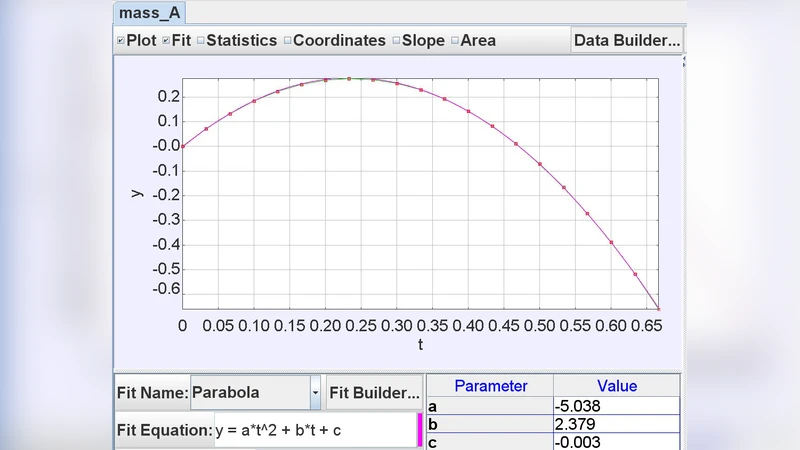Toggle the Plot checkbox
This screenshot has width=800, height=450.
coord(121,41)
